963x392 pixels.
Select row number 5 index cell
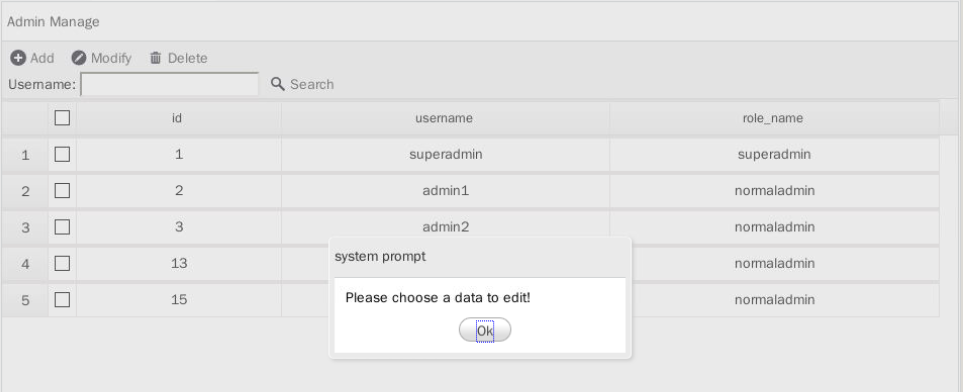[25, 300]
